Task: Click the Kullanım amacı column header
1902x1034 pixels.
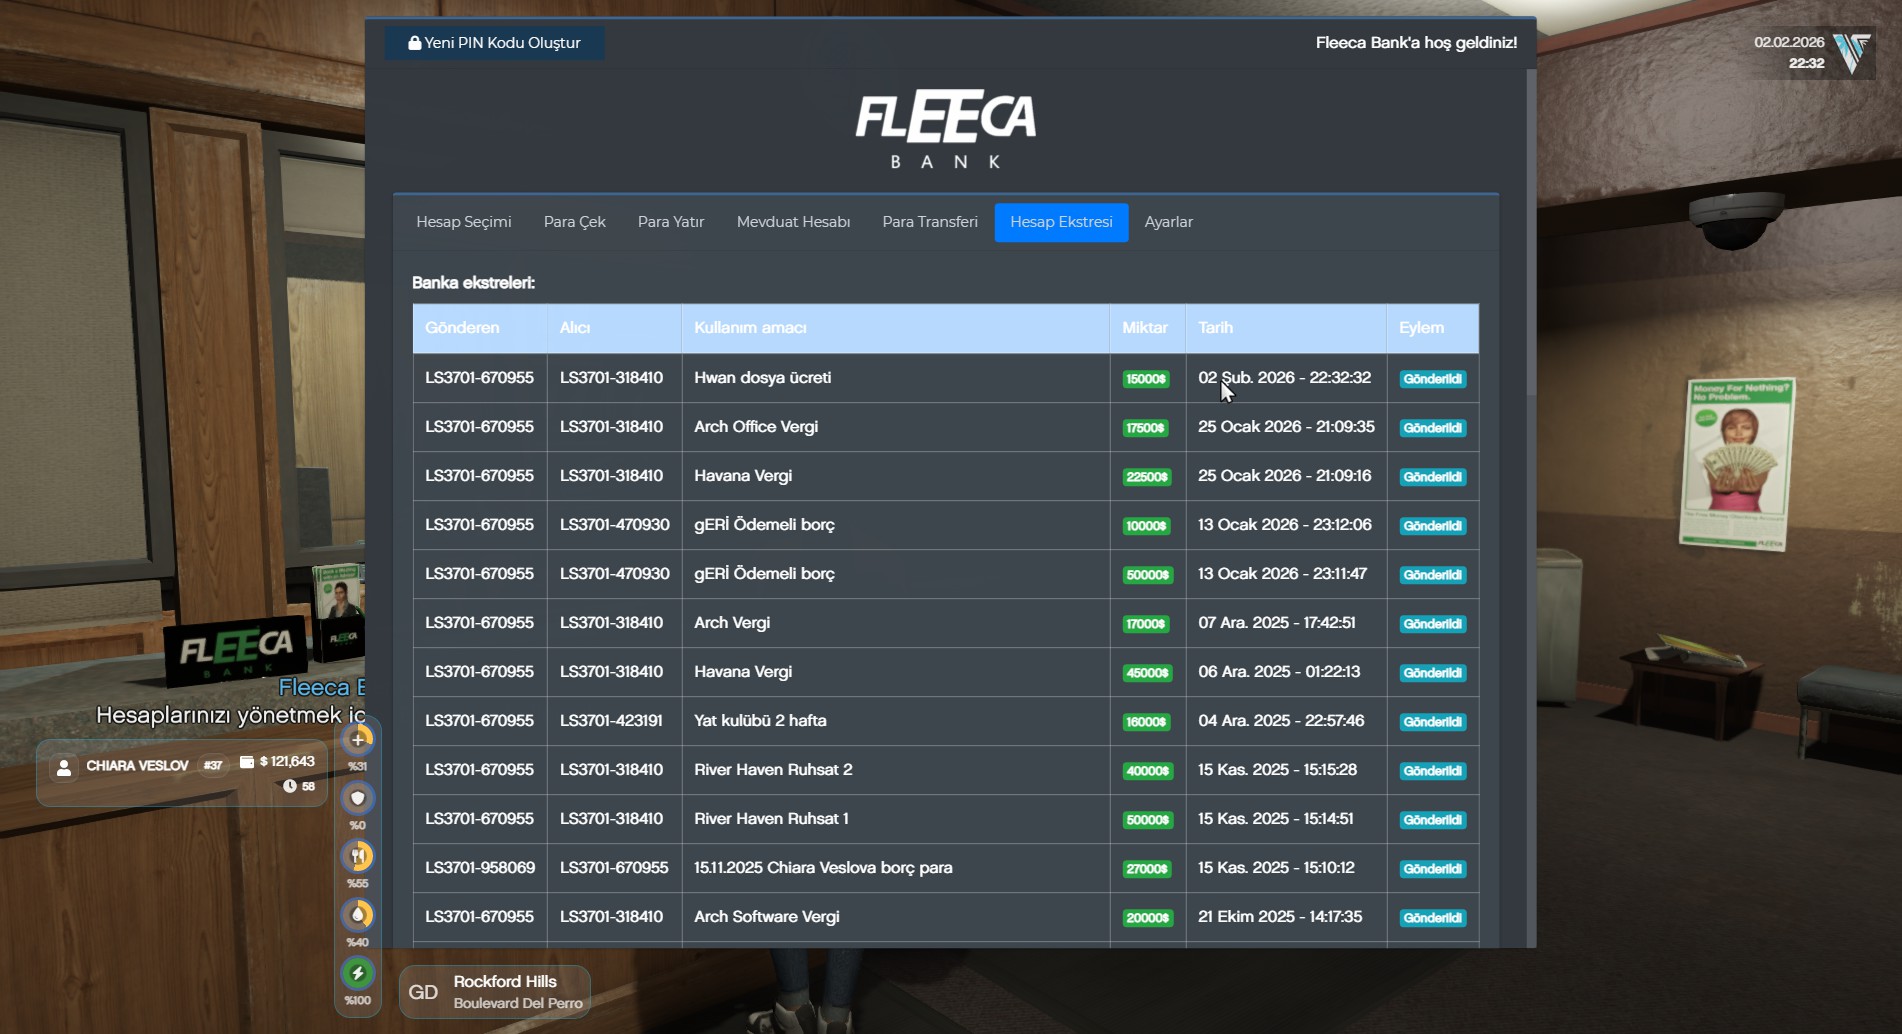Action: tap(896, 328)
